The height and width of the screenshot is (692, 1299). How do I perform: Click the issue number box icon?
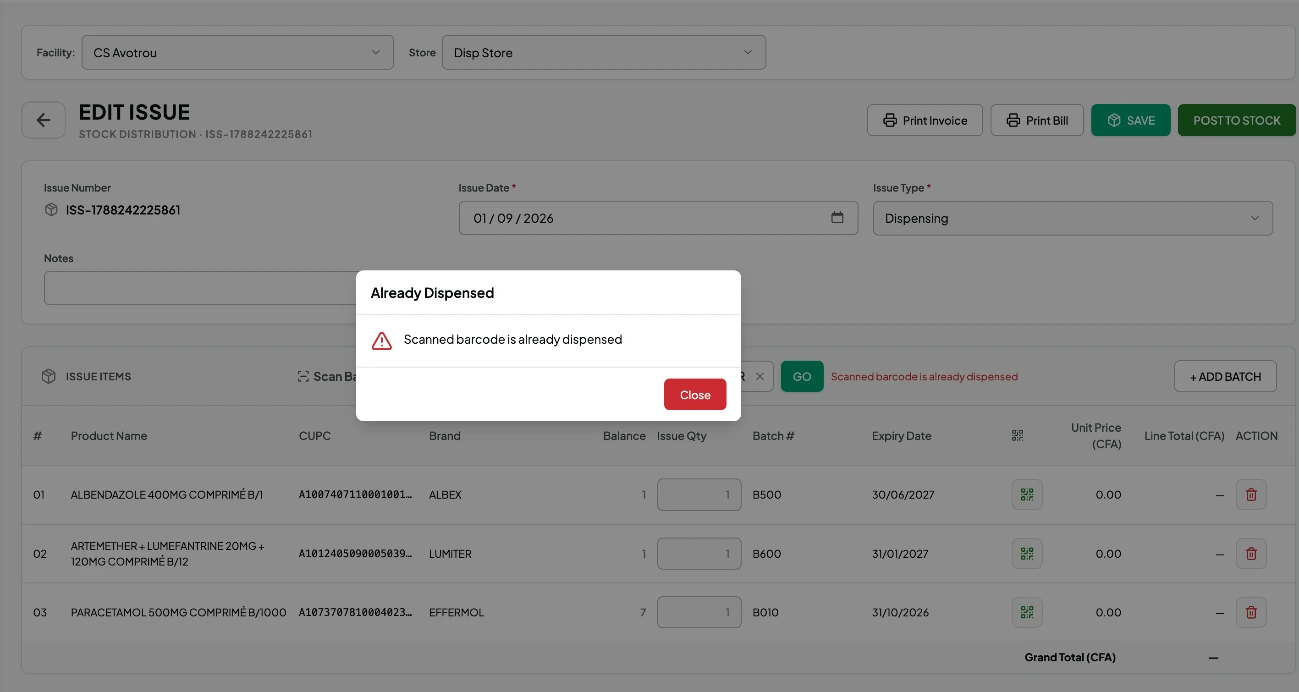click(x=51, y=210)
